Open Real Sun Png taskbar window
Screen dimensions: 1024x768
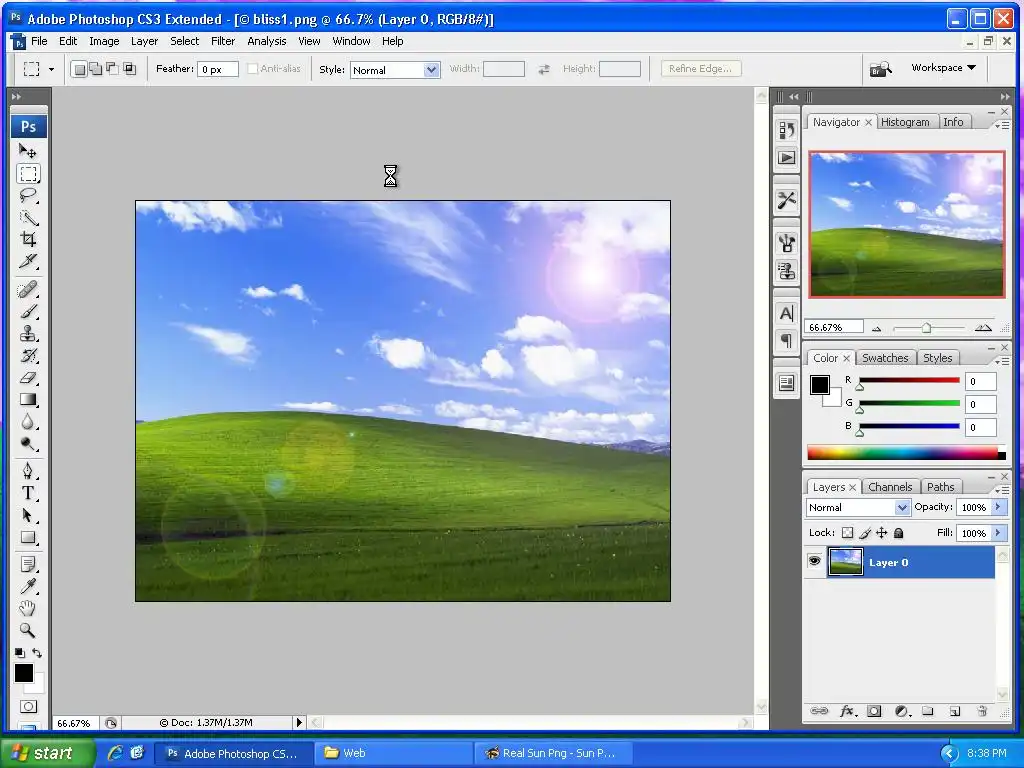(x=554, y=753)
